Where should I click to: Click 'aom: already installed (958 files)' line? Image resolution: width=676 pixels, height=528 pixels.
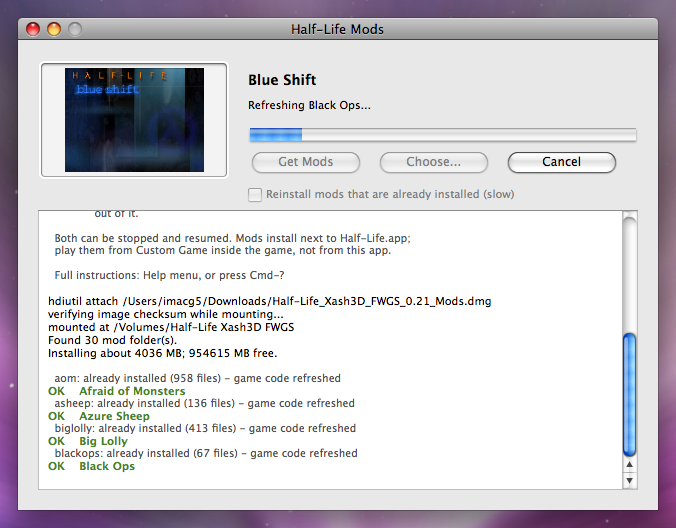[197, 378]
